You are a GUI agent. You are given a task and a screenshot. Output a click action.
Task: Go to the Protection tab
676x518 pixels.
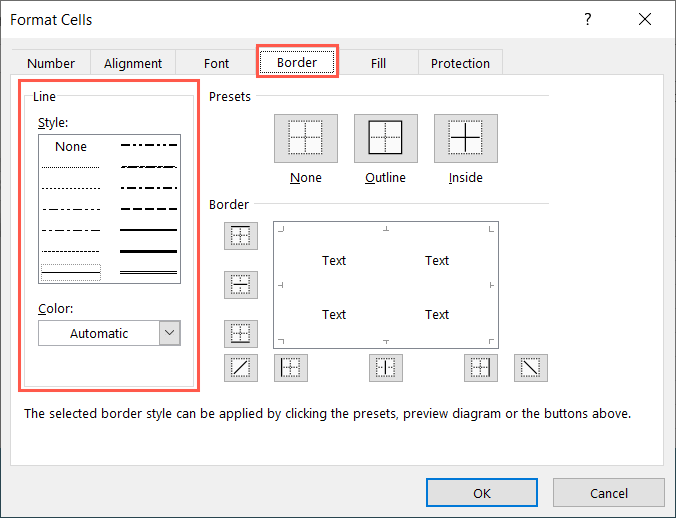coord(460,63)
